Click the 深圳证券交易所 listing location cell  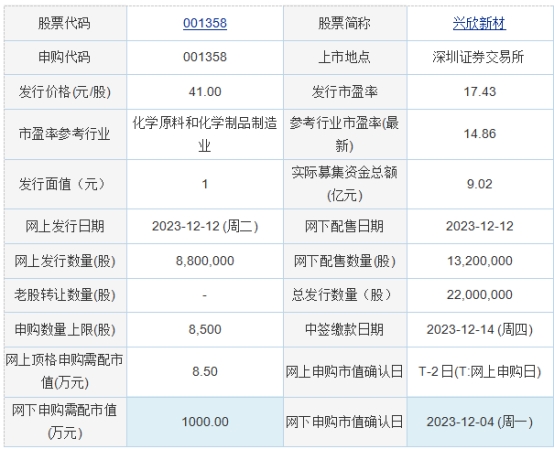480,57
